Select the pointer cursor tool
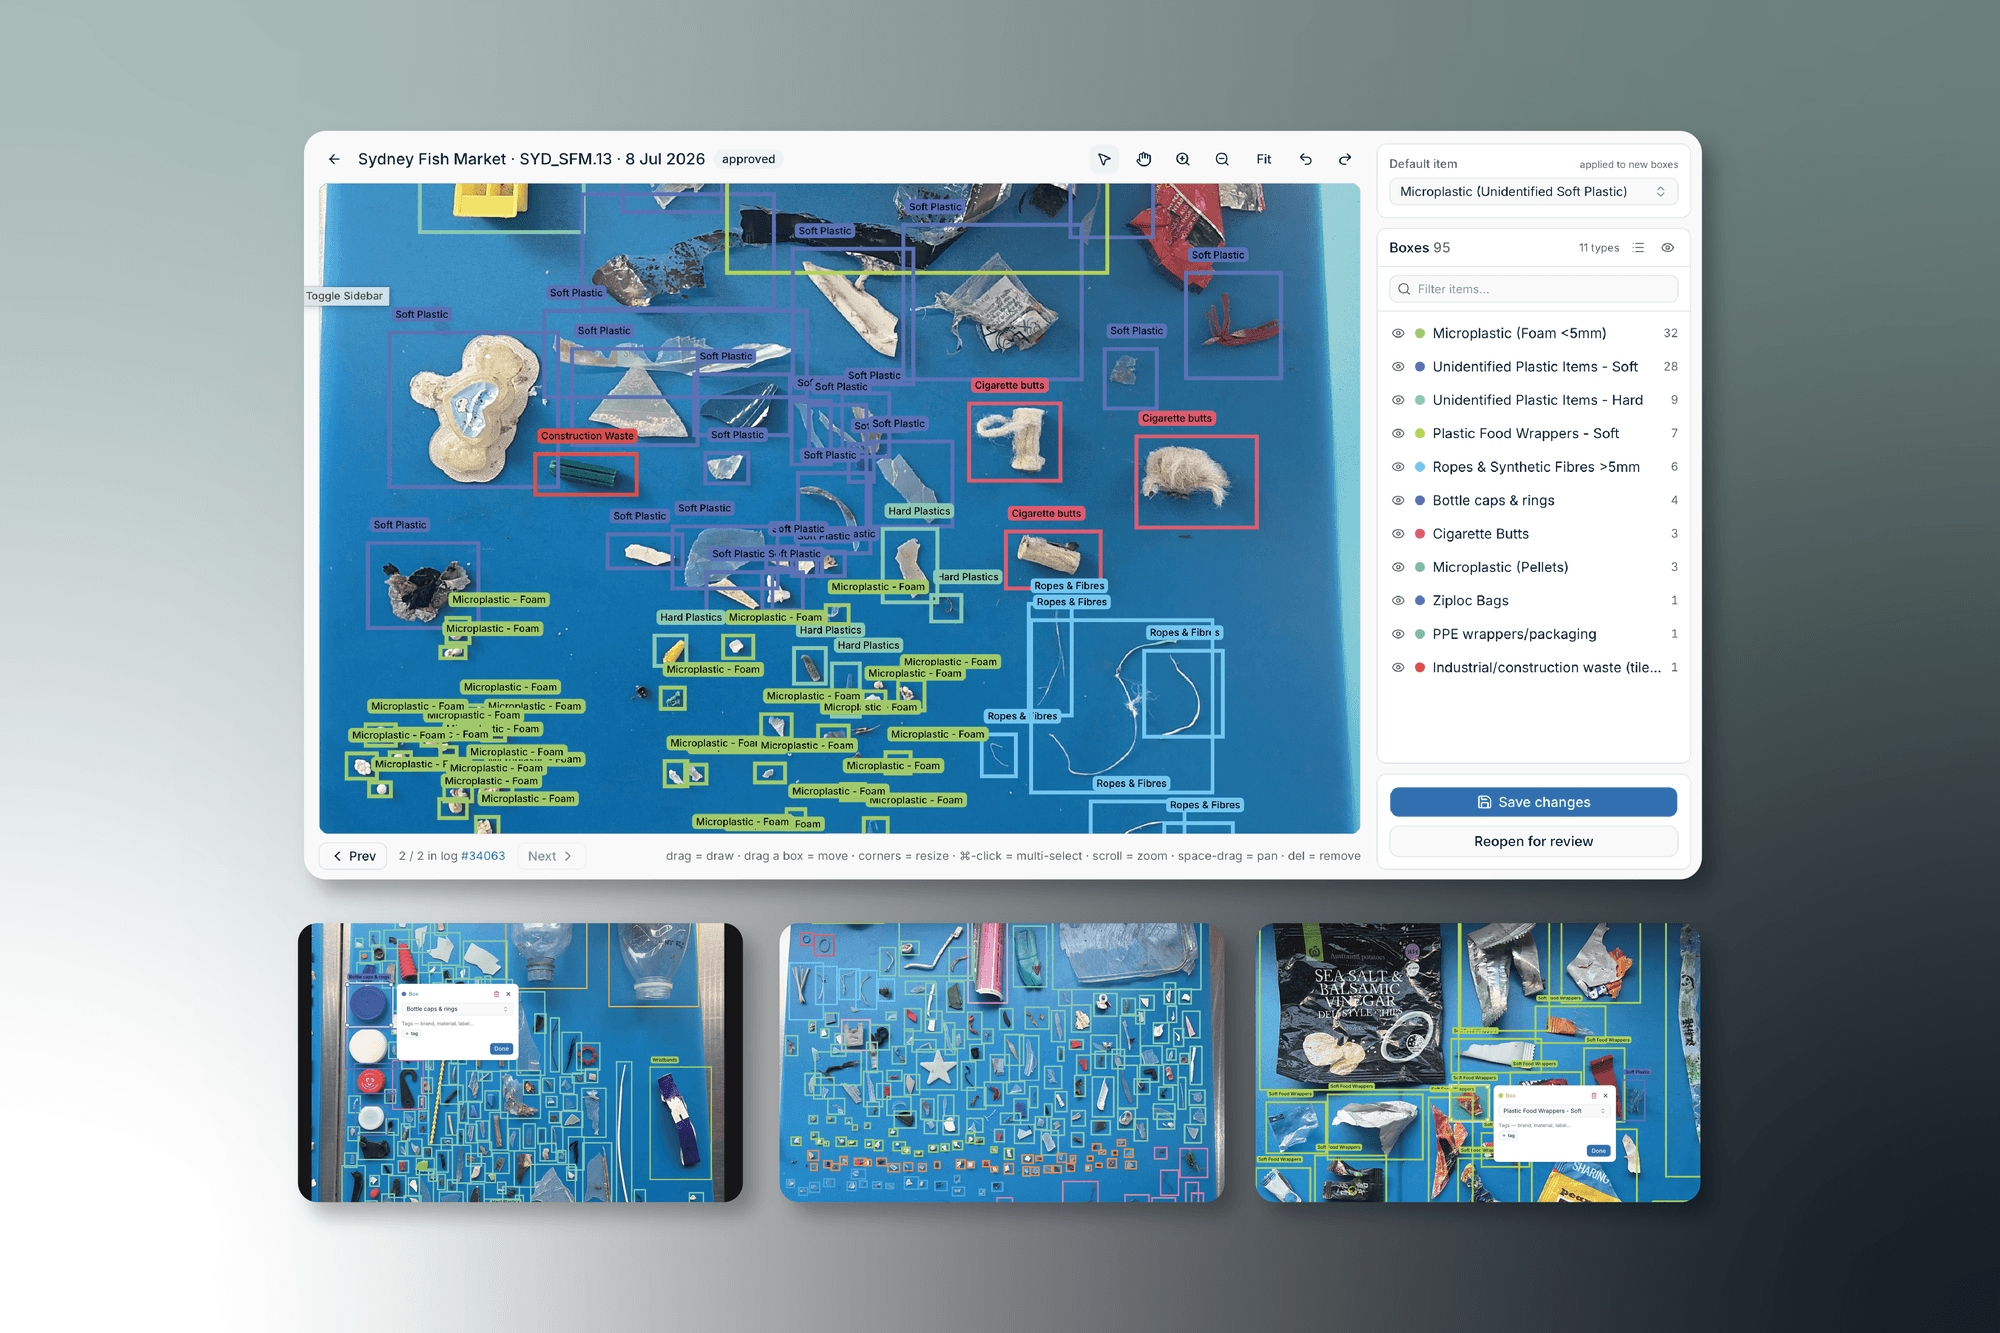The width and height of the screenshot is (2000, 1333). 1104,159
